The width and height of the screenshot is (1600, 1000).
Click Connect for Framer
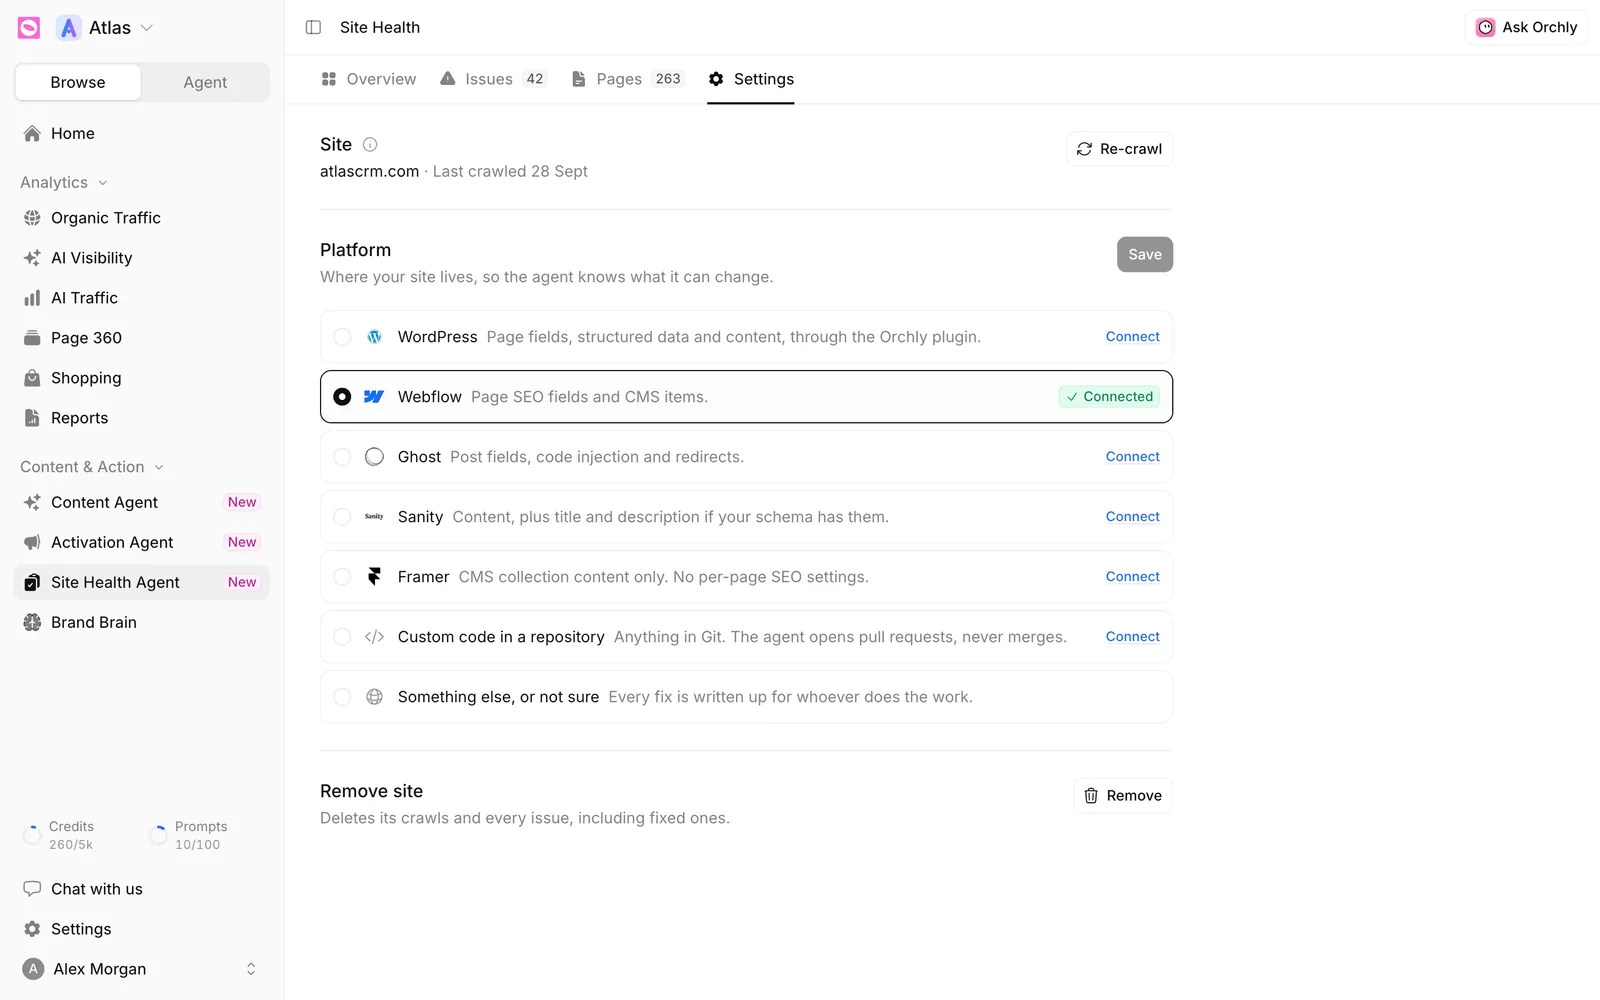(x=1133, y=577)
